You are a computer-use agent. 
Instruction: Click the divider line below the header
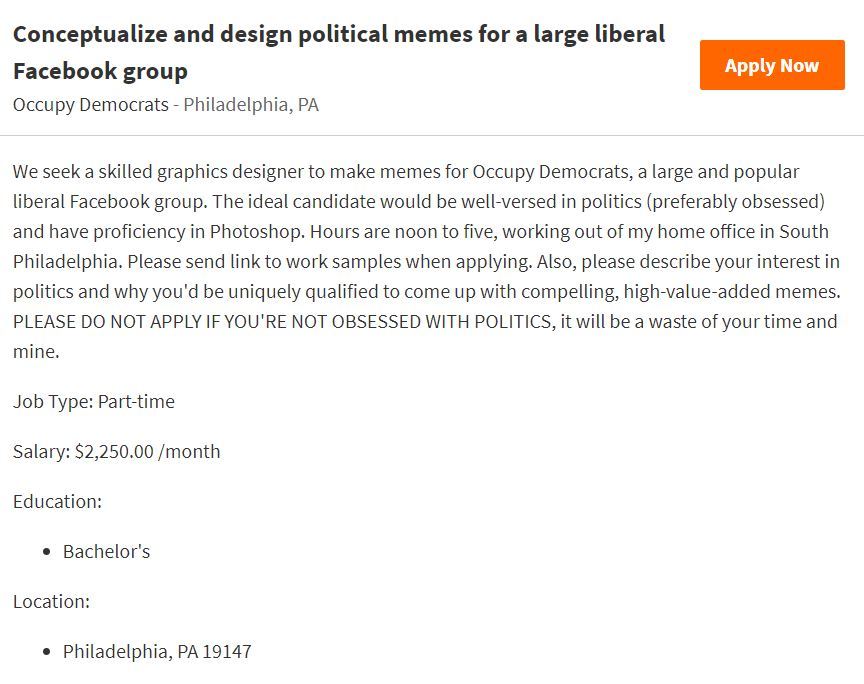pos(432,135)
